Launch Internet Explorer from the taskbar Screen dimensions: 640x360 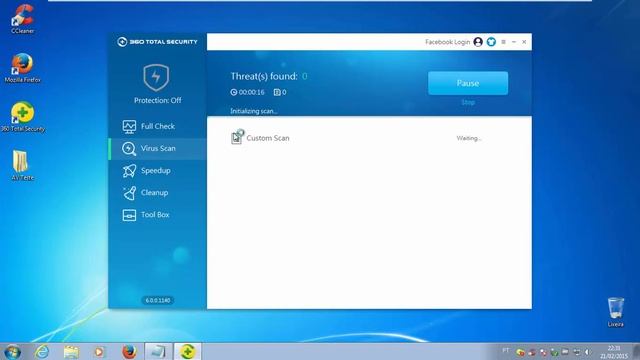click(x=42, y=351)
